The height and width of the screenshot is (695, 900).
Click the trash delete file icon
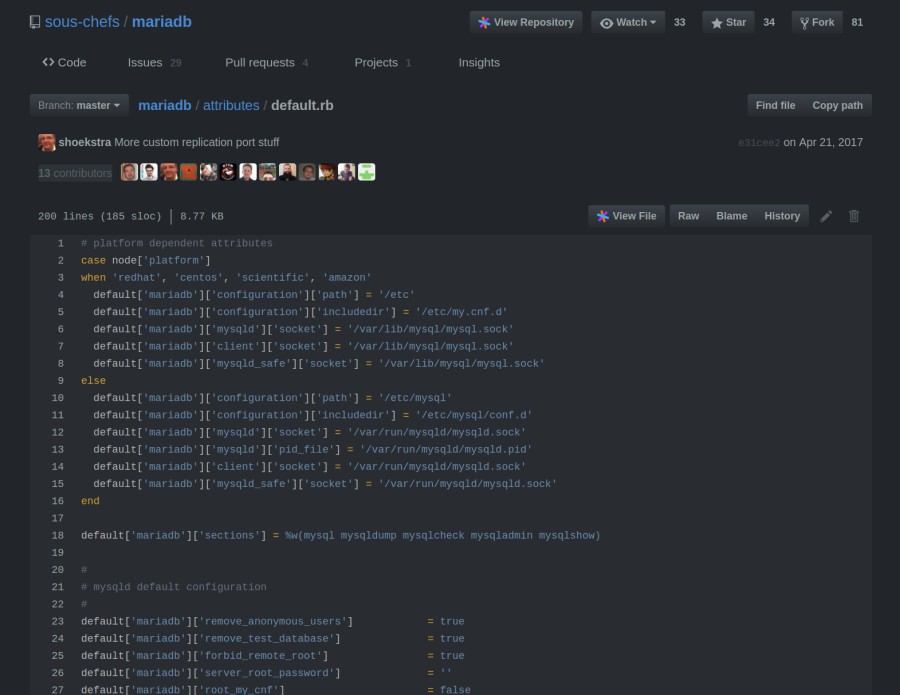(854, 216)
